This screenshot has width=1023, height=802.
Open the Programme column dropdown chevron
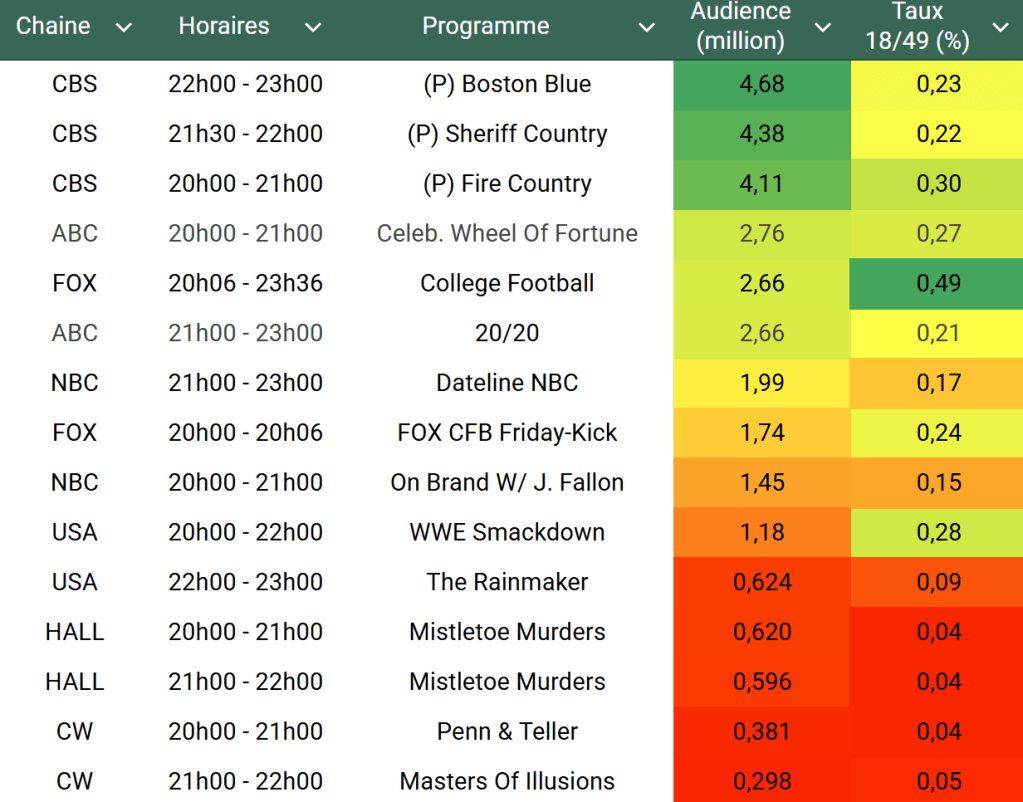(646, 28)
